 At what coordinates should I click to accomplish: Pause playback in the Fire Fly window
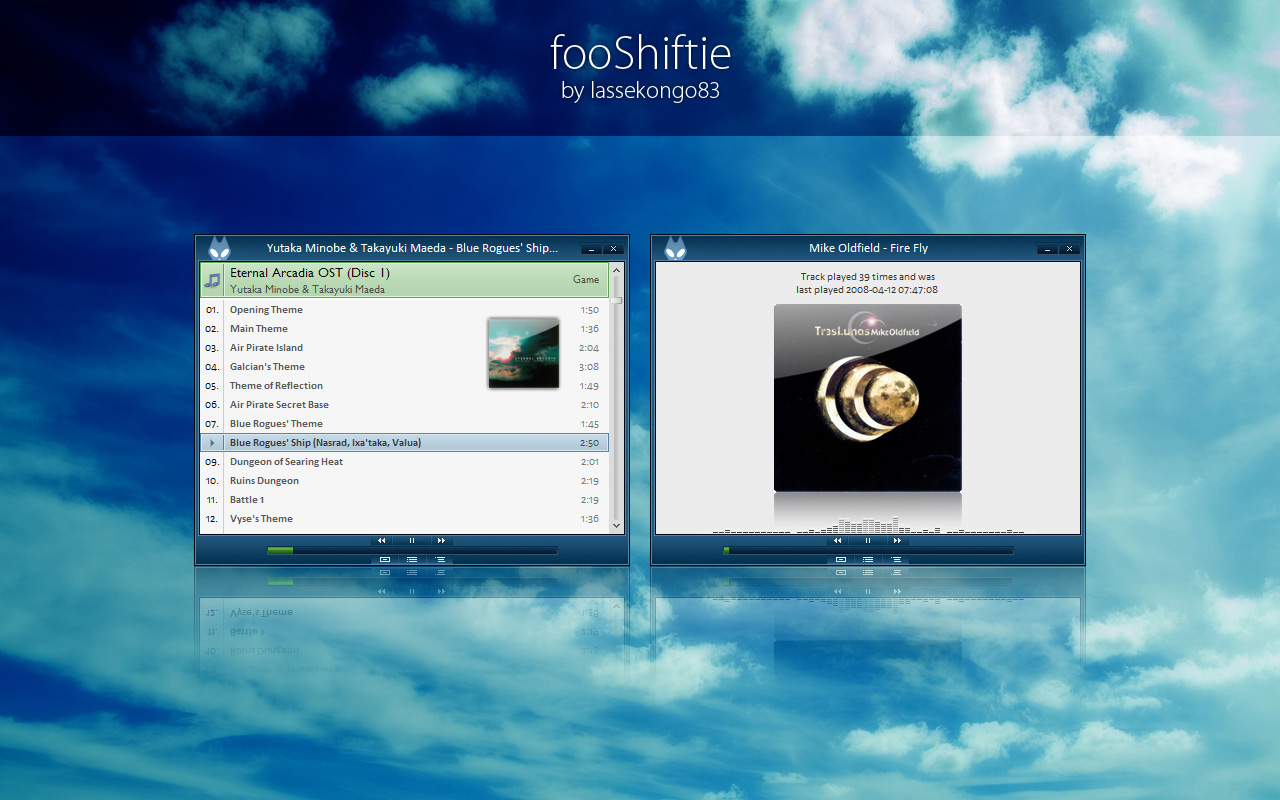click(x=868, y=540)
